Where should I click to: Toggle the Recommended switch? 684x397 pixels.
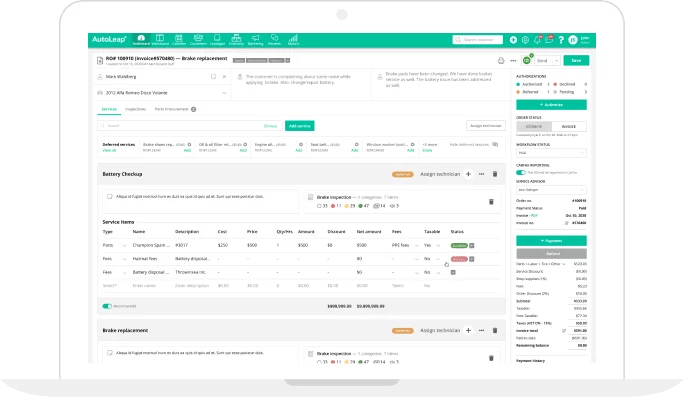tap(107, 306)
